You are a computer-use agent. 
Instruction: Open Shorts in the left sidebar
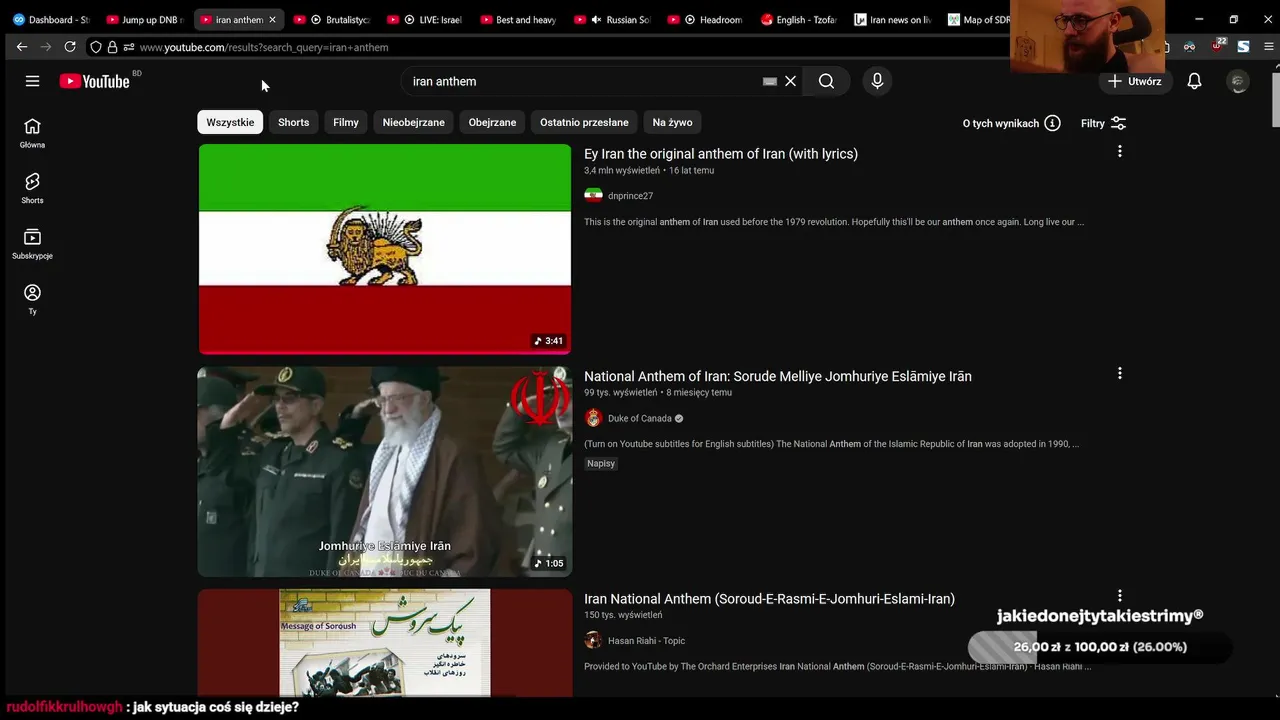coord(32,188)
